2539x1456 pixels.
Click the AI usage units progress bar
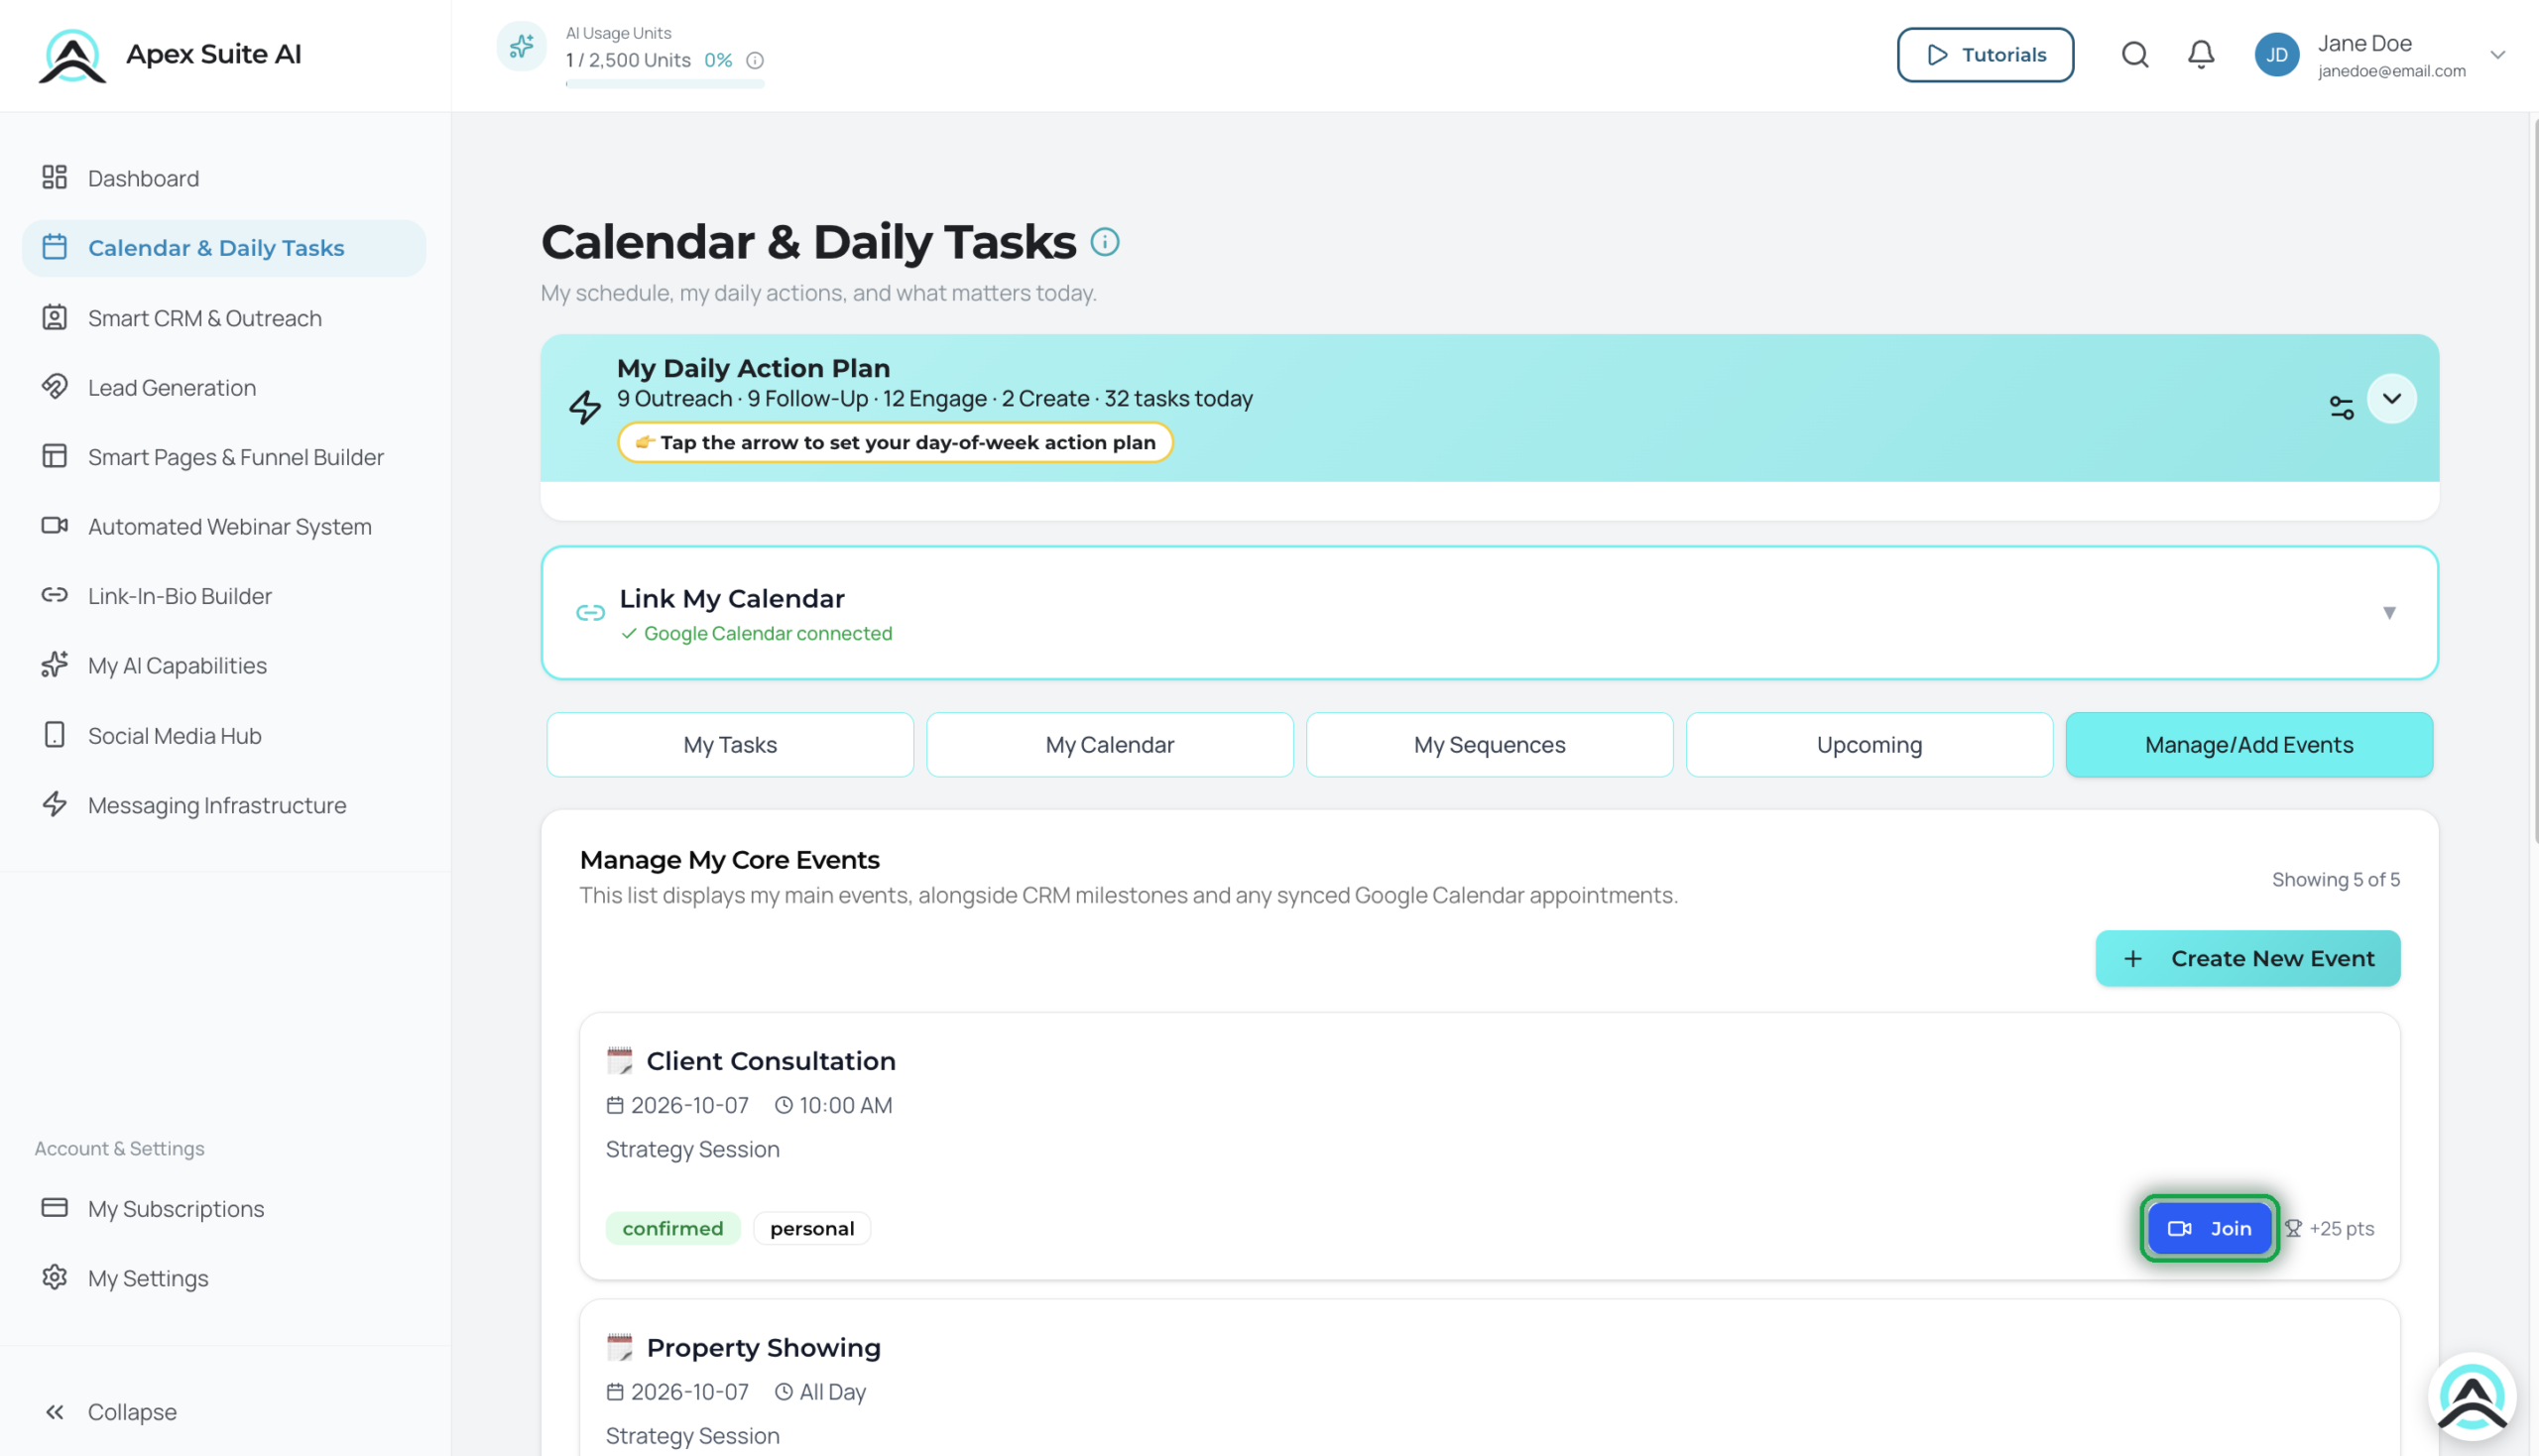[x=664, y=84]
